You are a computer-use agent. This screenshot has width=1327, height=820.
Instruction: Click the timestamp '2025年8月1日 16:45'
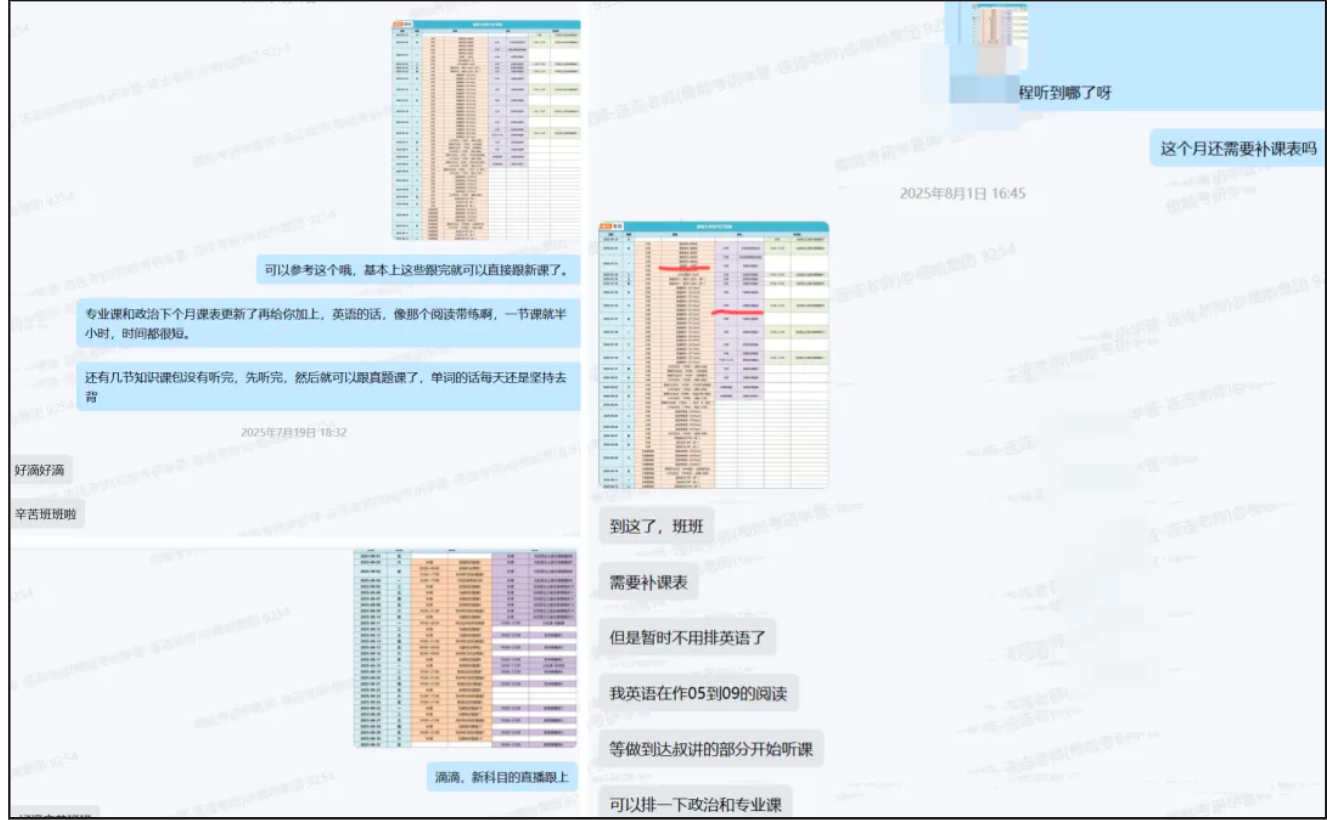(962, 193)
